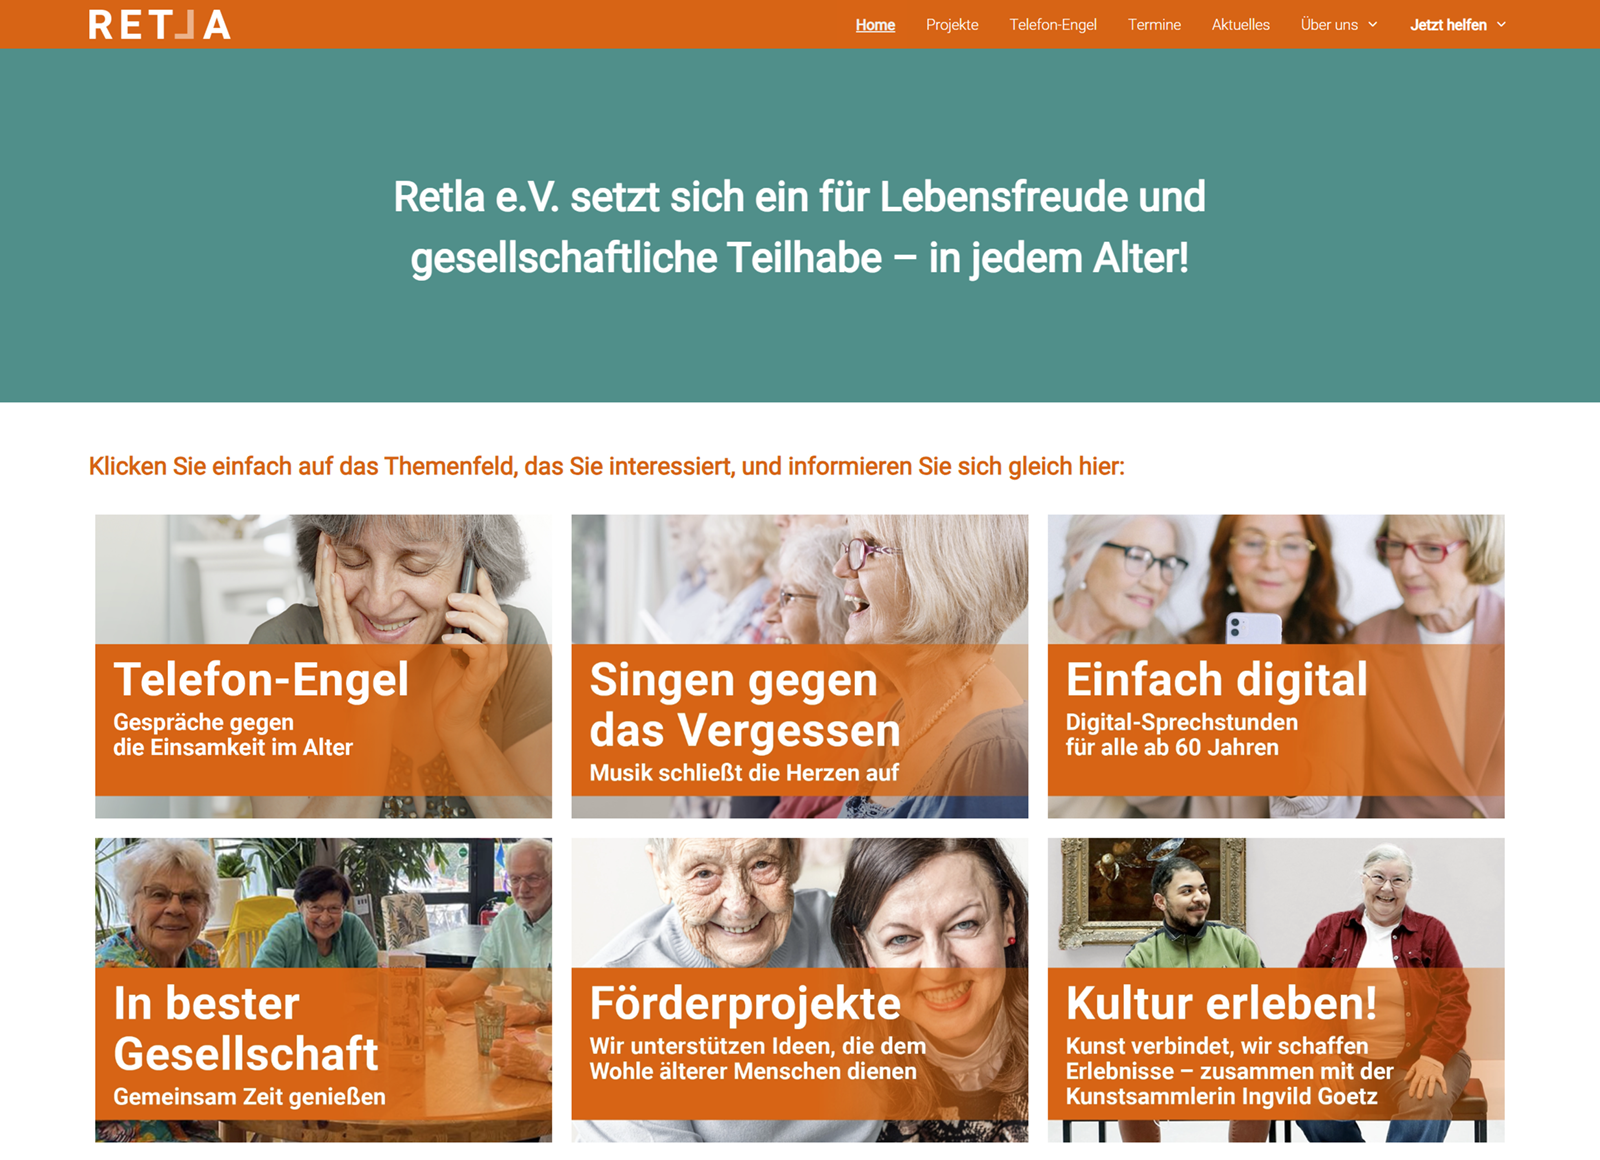Expand the Über uns dropdown chevron
The image size is (1600, 1160).
(x=1373, y=25)
